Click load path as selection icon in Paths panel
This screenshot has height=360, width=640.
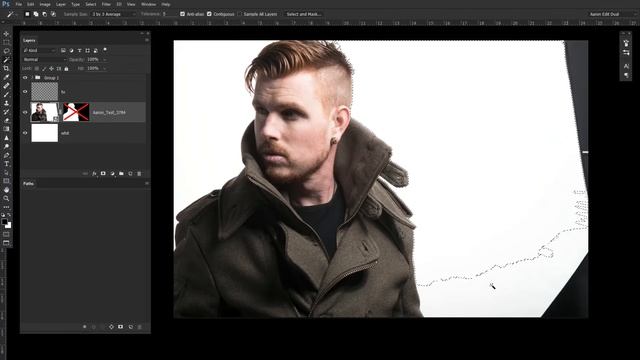tap(102, 327)
